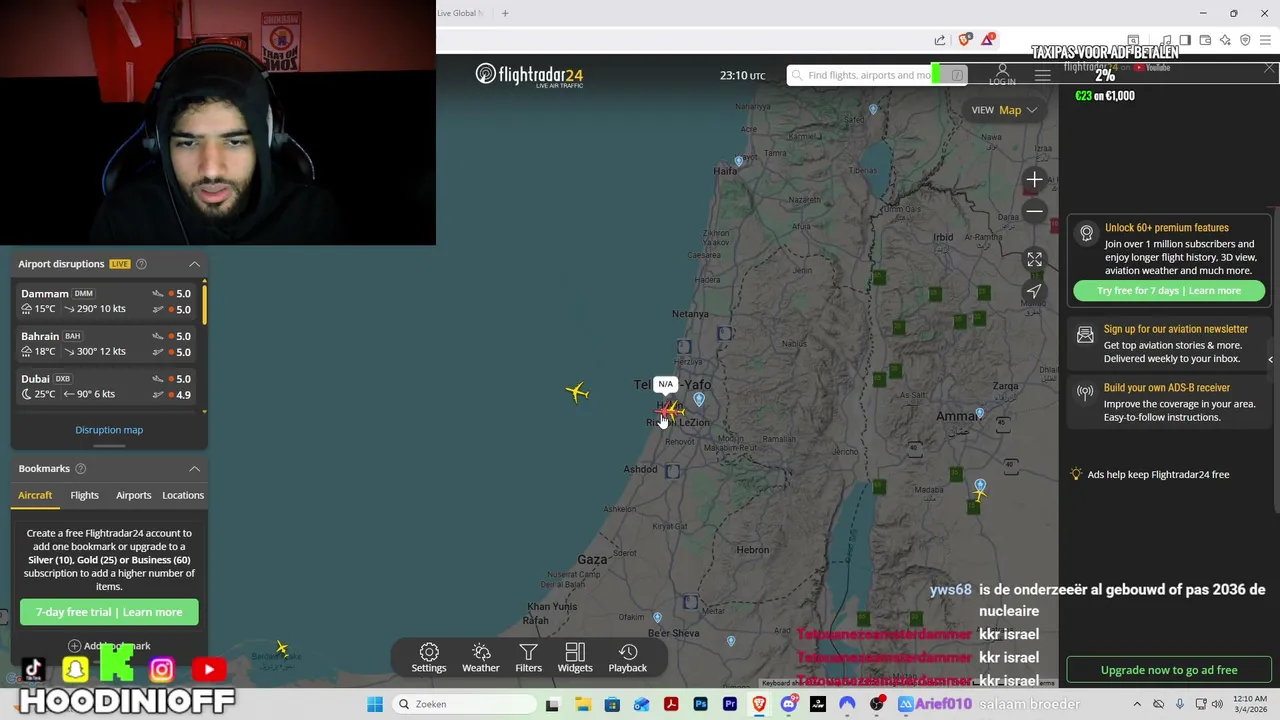The image size is (1280, 720).
Task: Open the Playback history tool
Action: (628, 658)
